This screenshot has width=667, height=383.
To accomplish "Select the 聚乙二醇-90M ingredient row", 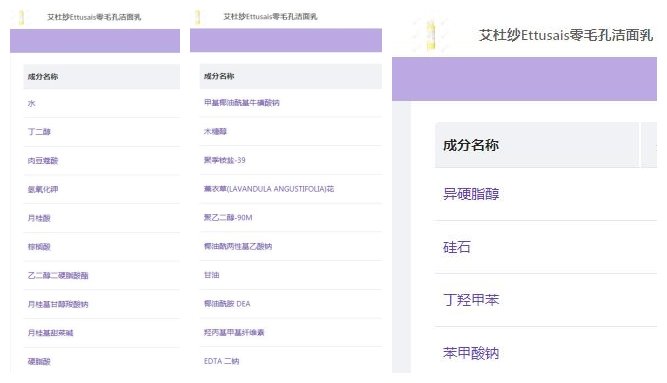I will click(291, 217).
